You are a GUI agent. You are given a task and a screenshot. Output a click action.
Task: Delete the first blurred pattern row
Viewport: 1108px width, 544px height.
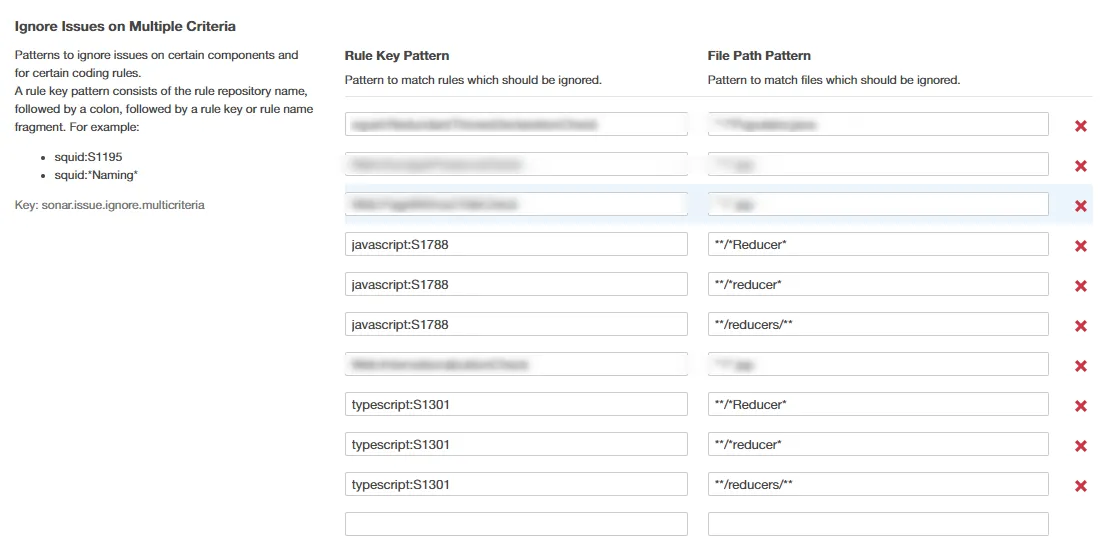(1080, 126)
